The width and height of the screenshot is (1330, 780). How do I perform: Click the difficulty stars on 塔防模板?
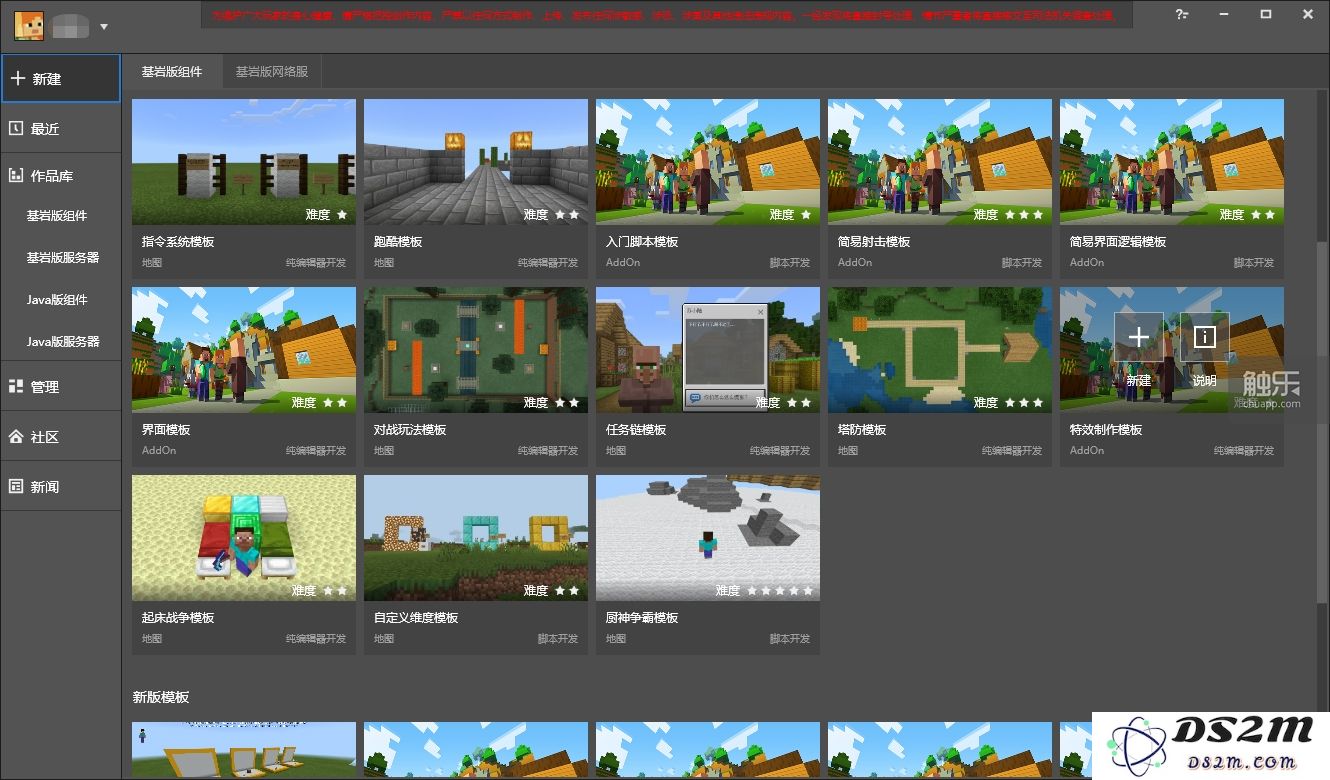tap(1023, 403)
